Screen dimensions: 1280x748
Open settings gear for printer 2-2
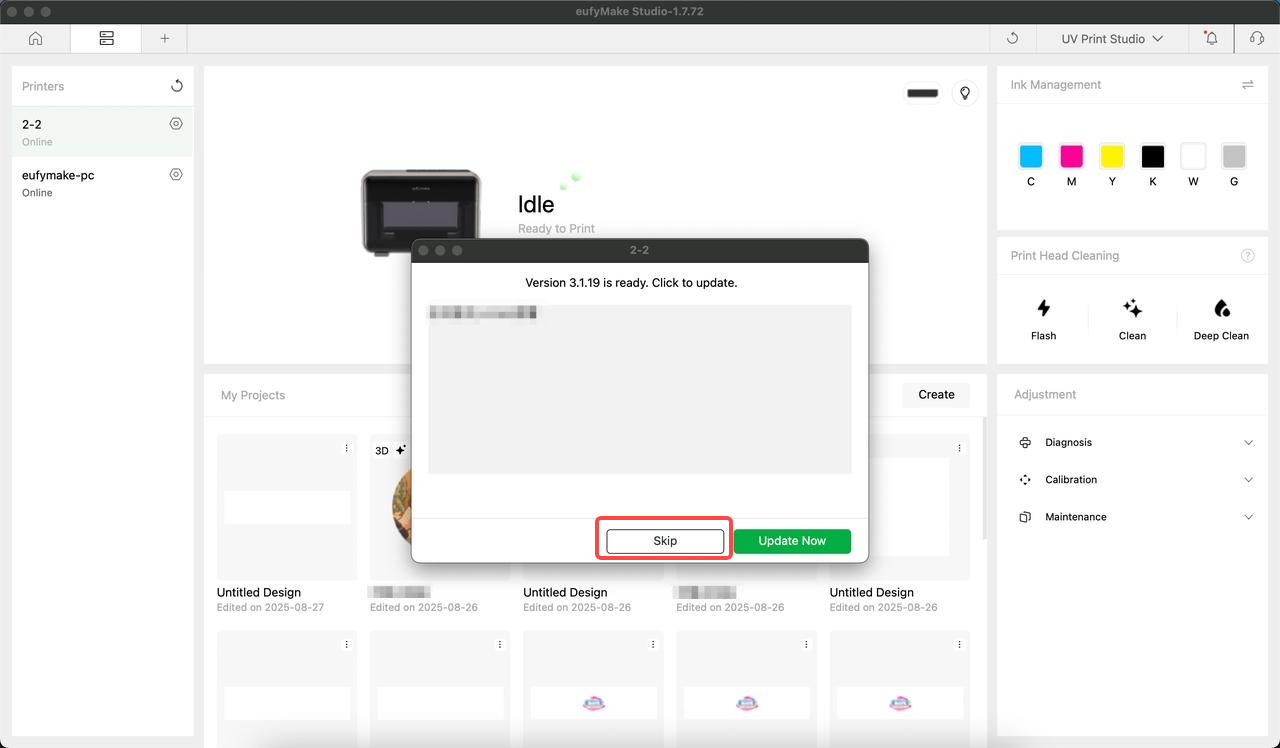[176, 124]
